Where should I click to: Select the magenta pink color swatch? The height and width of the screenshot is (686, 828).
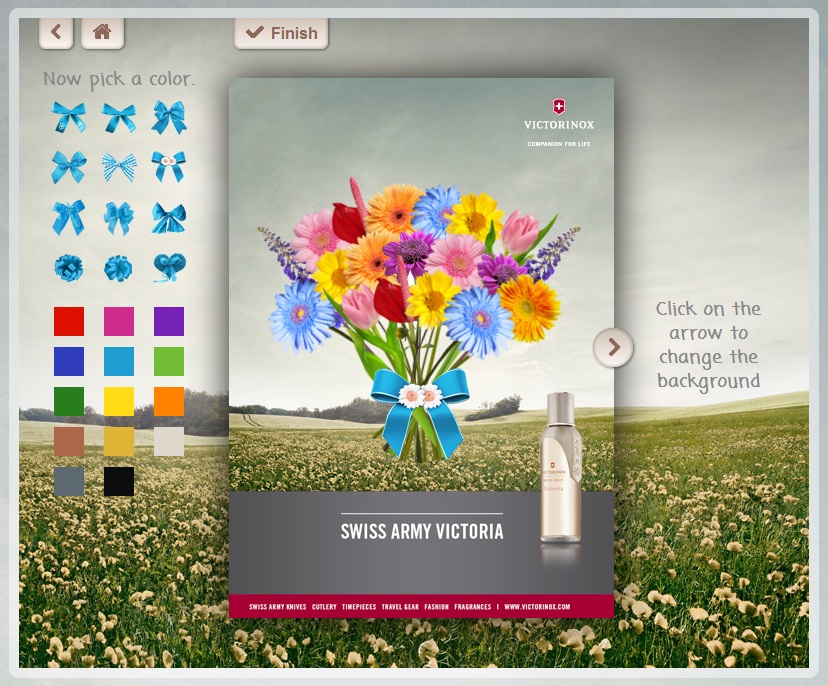click(119, 321)
